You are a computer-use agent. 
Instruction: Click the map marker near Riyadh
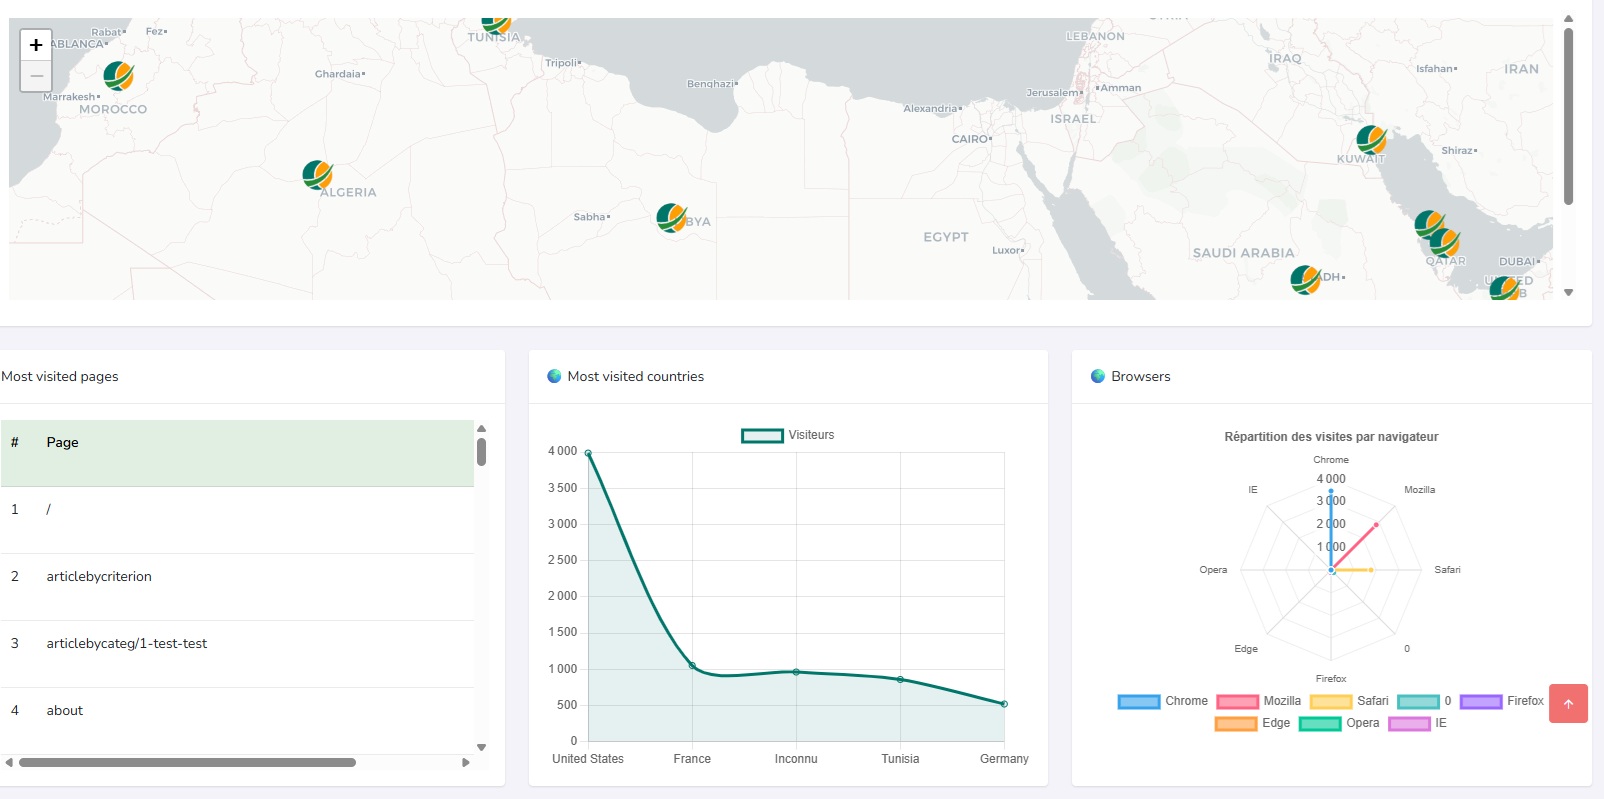pos(1305,279)
